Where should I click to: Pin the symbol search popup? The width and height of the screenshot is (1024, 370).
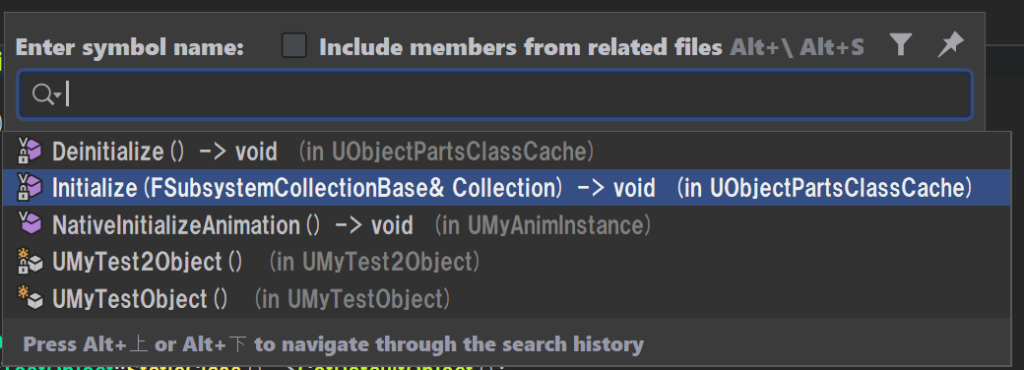950,45
